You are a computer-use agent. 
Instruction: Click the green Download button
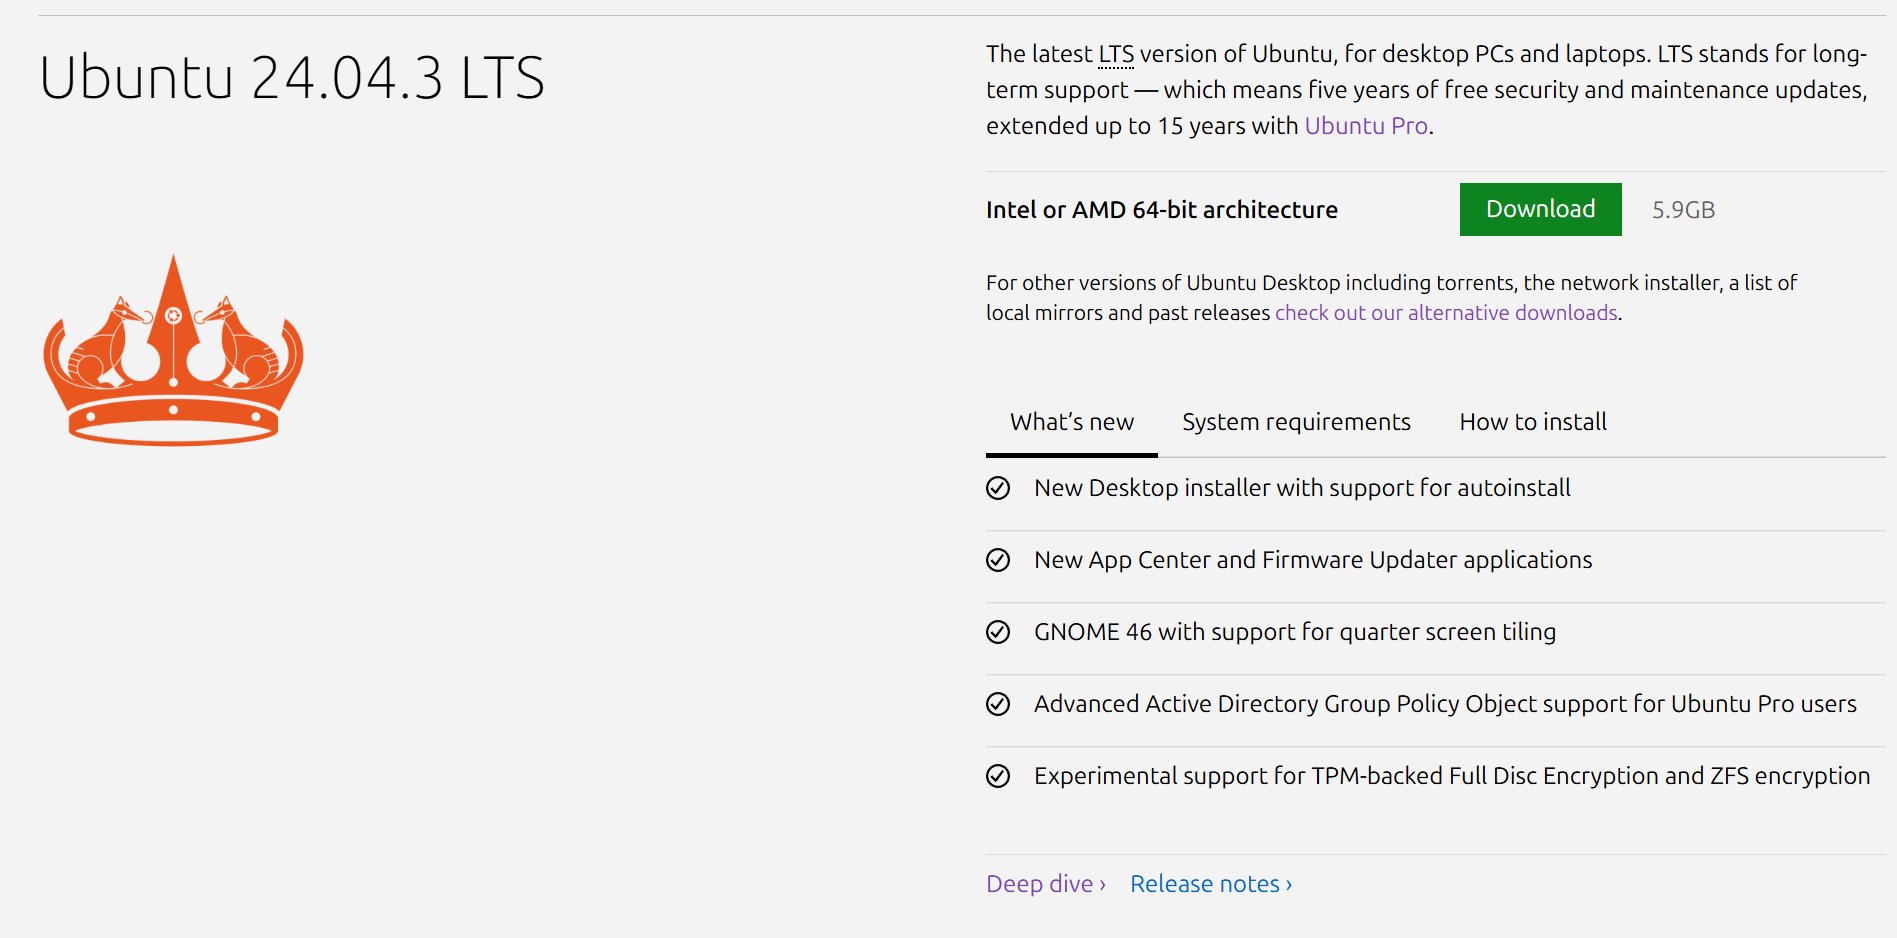point(1540,209)
